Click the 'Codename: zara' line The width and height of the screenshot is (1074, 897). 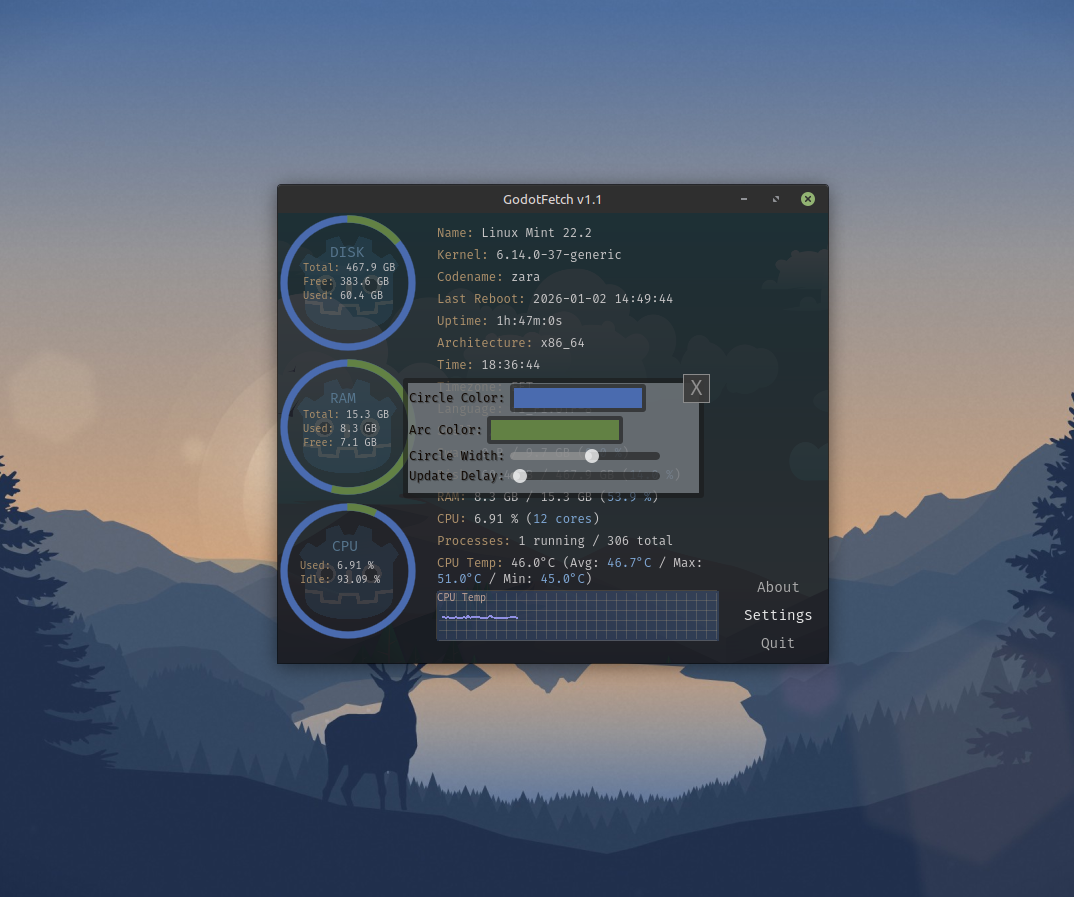[x=488, y=277]
